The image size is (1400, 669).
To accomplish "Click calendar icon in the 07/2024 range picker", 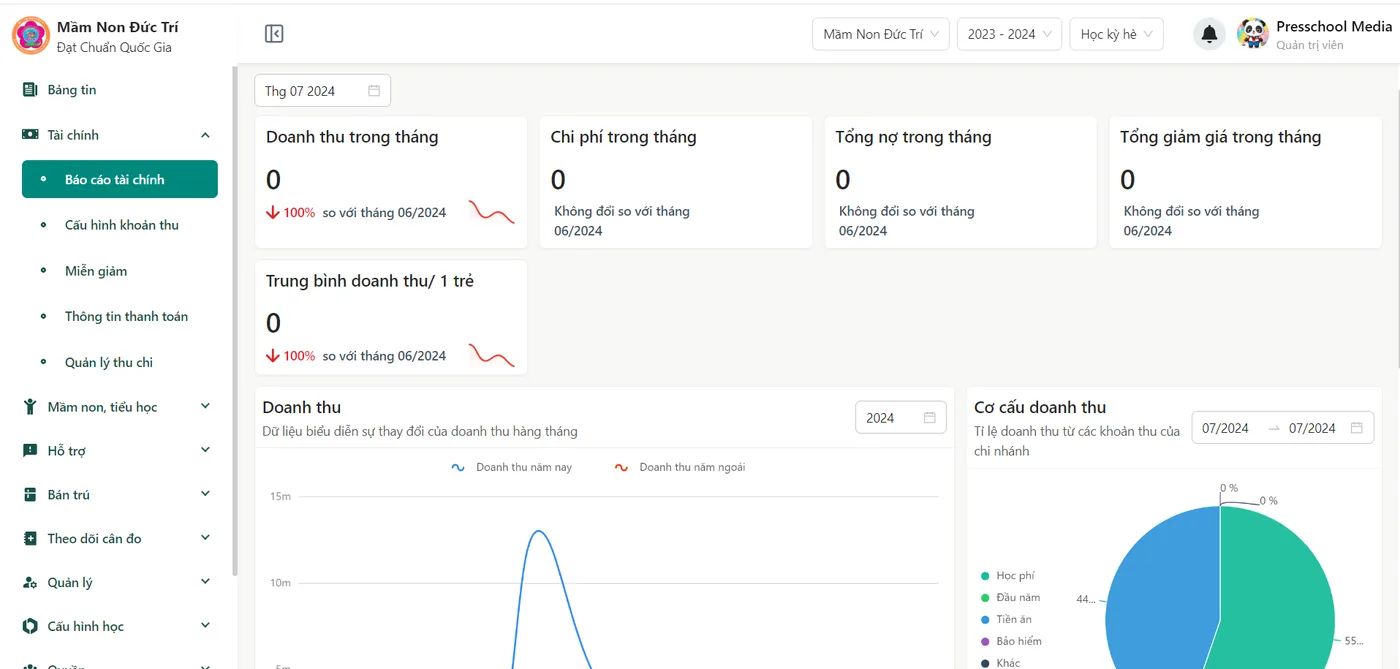I will click(1357, 428).
